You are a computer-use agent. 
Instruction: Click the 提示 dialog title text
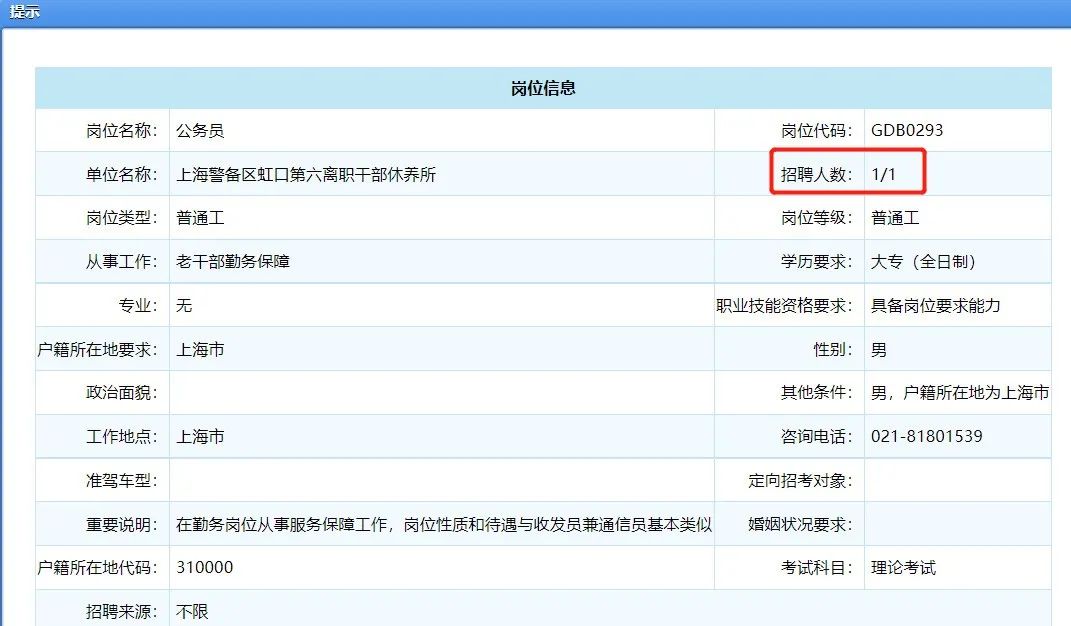[x=25, y=12]
